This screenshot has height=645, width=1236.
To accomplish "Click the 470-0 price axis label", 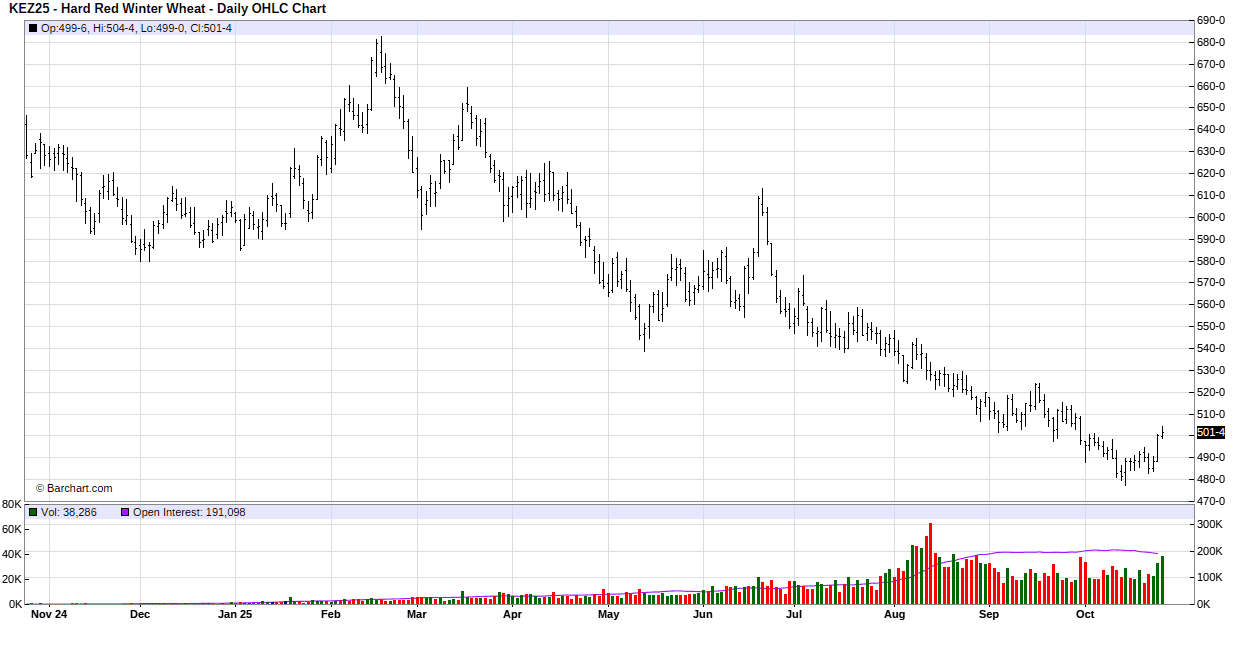I will pyautogui.click(x=1212, y=501).
